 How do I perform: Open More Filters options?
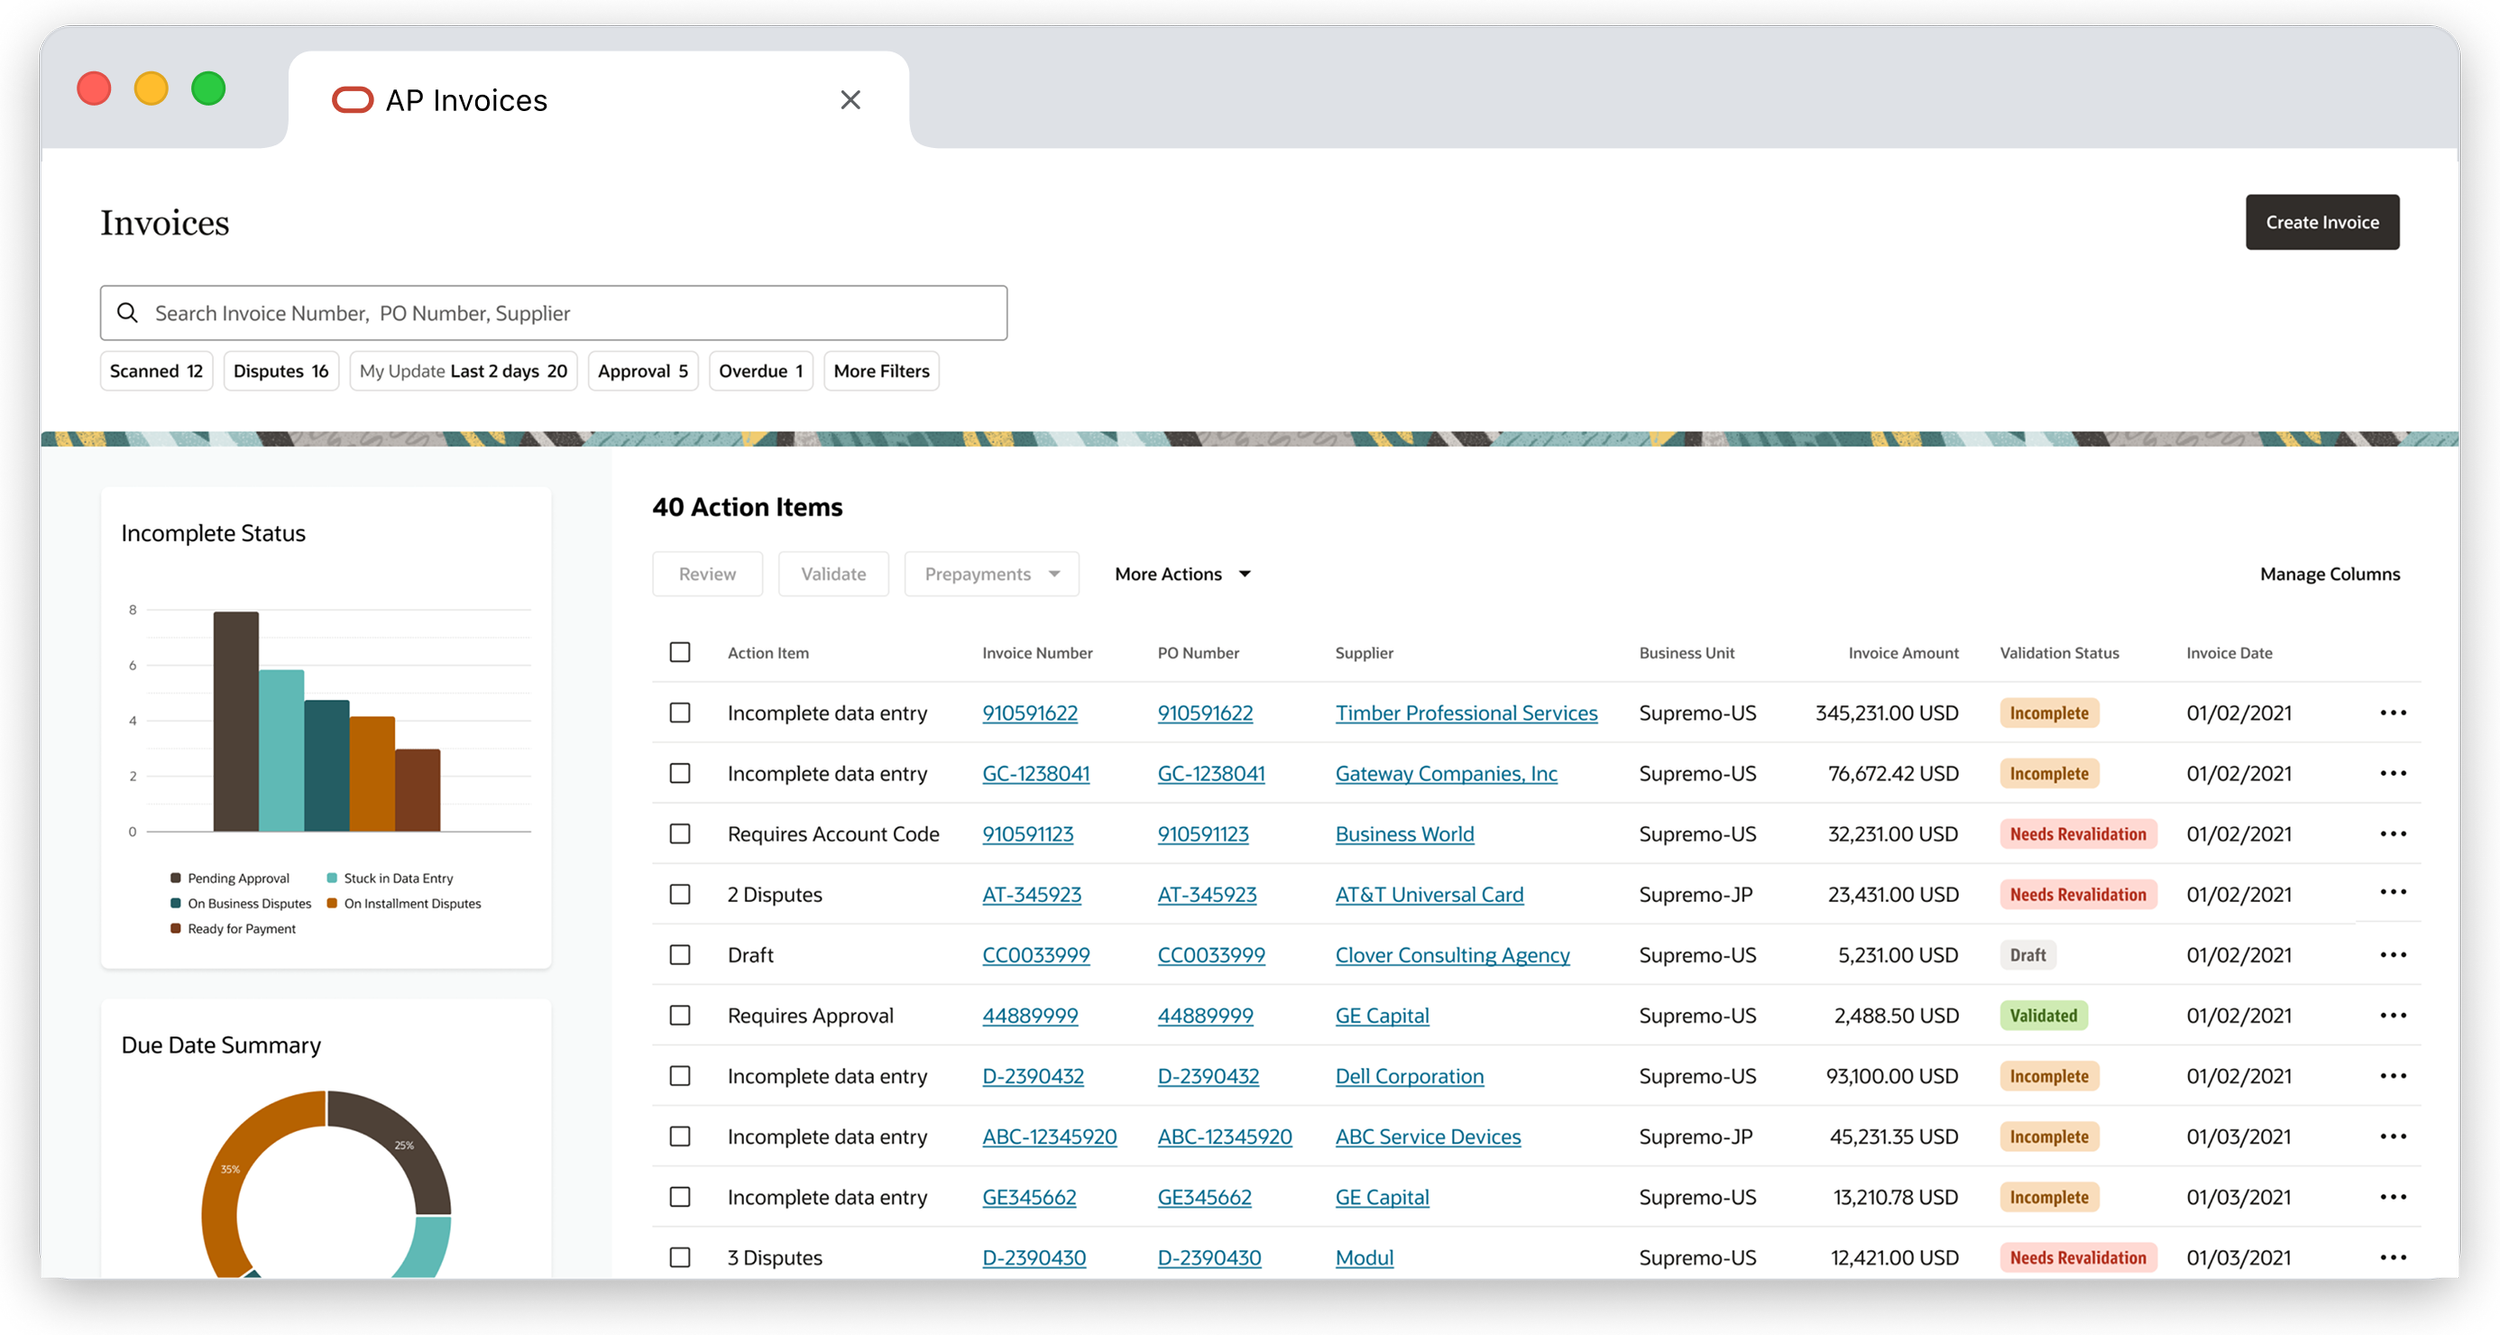(881, 371)
